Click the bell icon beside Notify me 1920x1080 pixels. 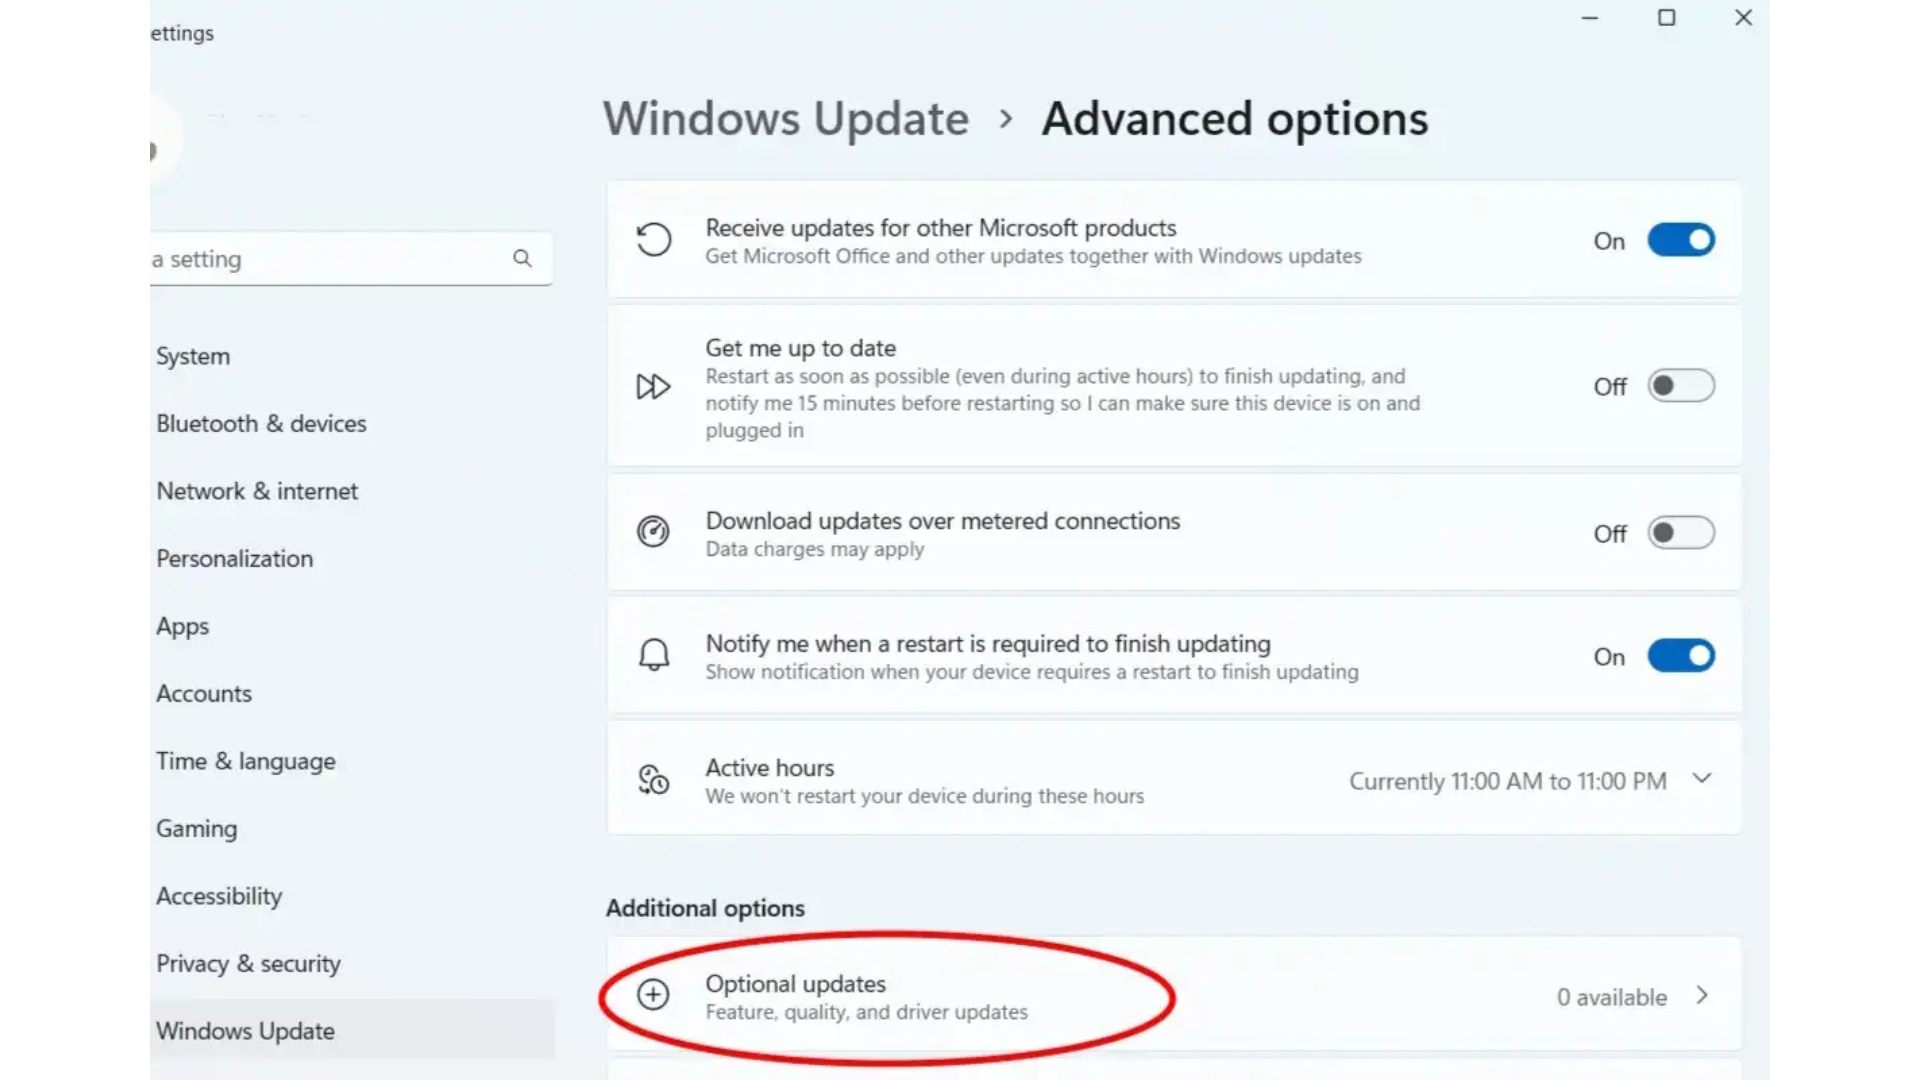[x=653, y=656]
